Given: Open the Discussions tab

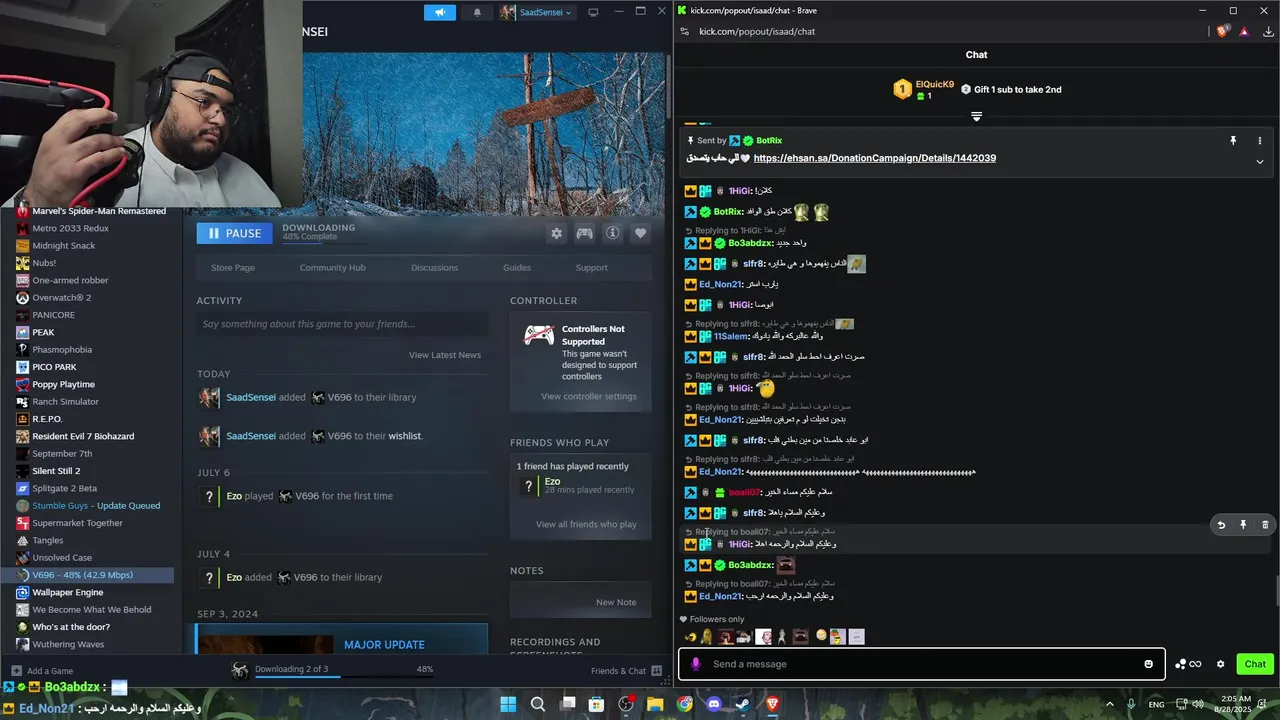Looking at the screenshot, I should (x=434, y=267).
